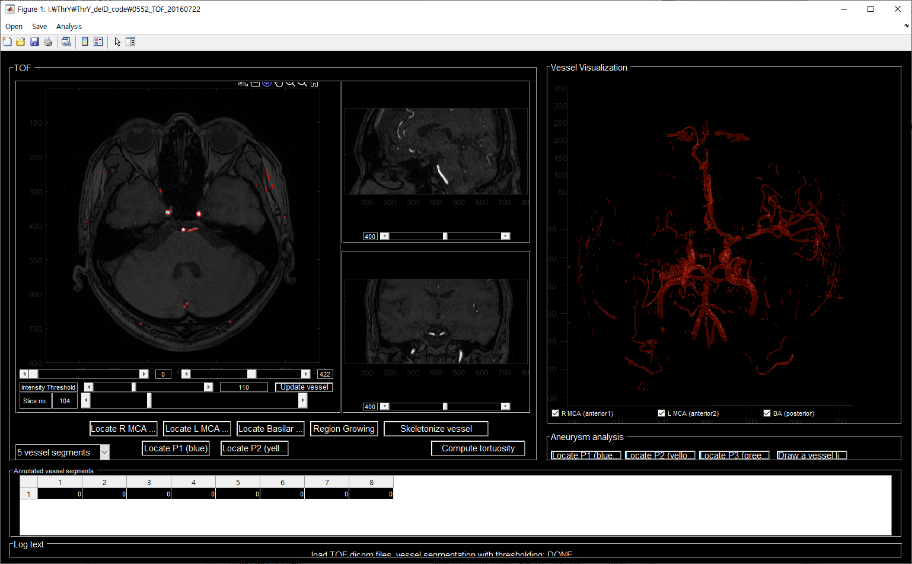Open the Analysis menu
Screen dimensions: 912x564
click(69, 26)
